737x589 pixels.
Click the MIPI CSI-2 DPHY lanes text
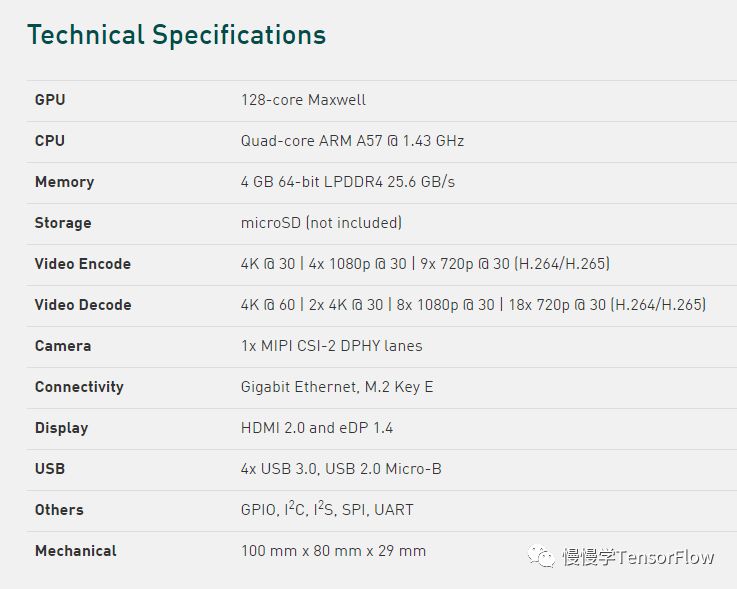[331, 346]
